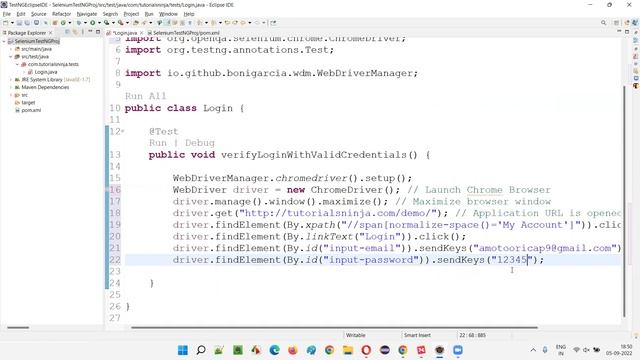Open the Refactor menu
The image size is (640, 360).
pos(62,14)
